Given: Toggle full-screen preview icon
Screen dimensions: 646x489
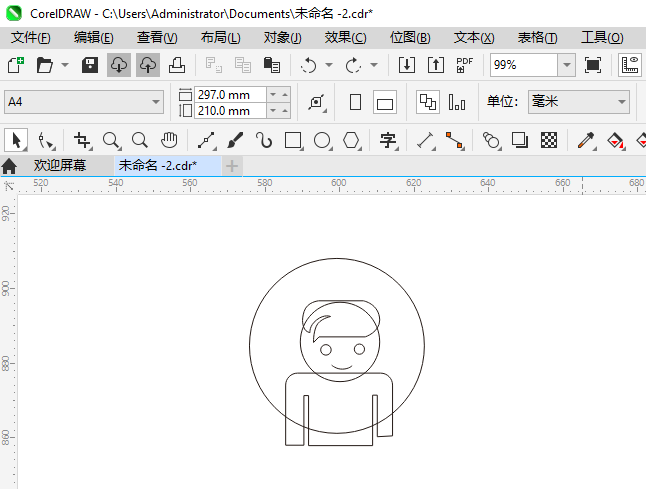Looking at the screenshot, I should pos(592,65).
